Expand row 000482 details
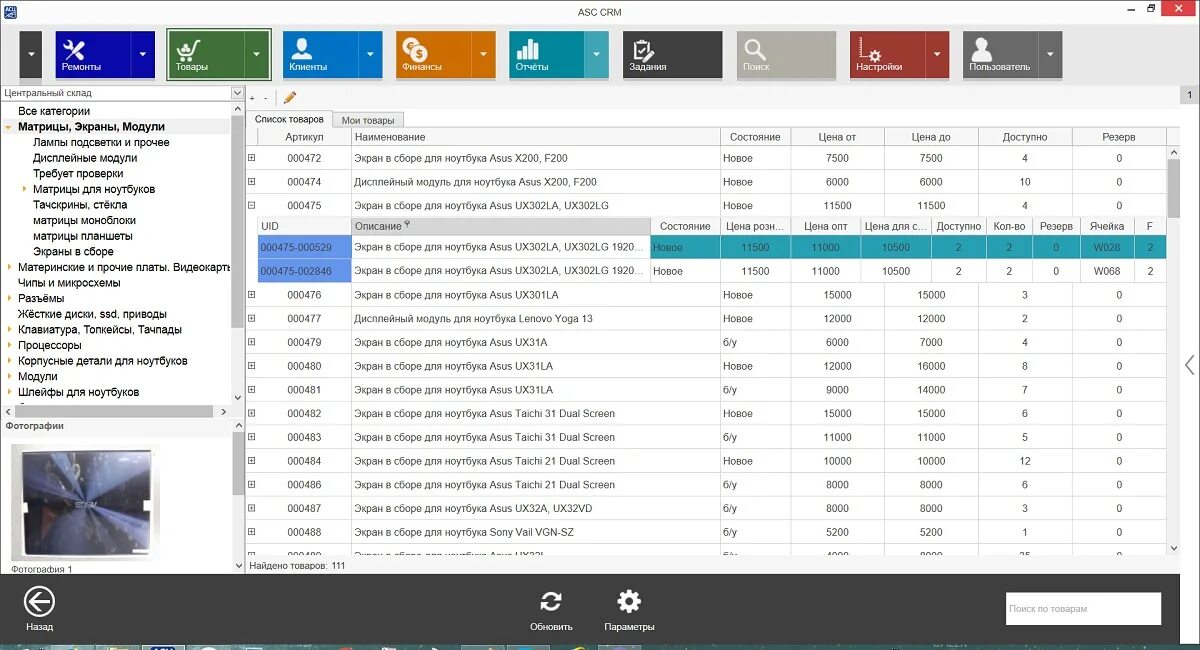Screen dimensions: 1200x650 click(252, 413)
